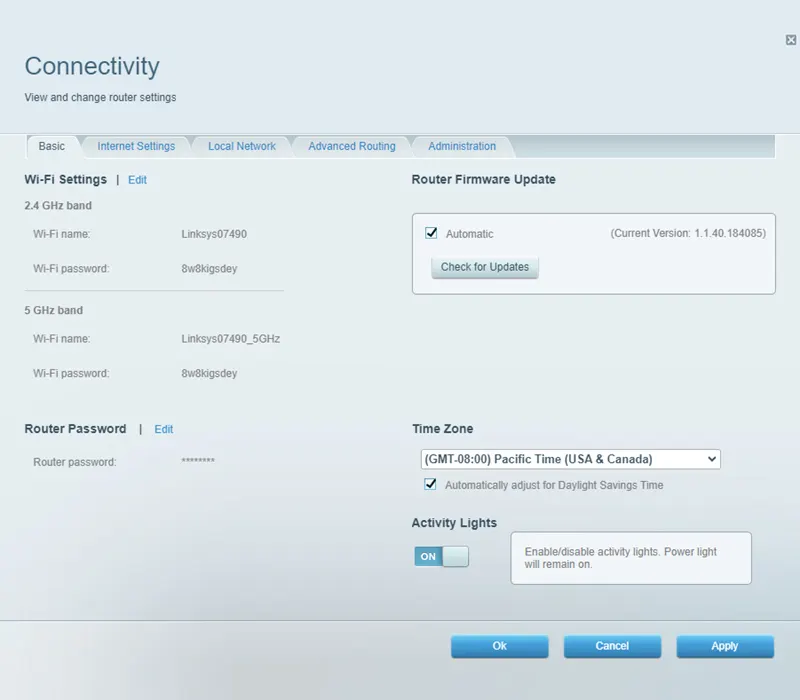This screenshot has width=800, height=700.
Task: Cancel changes to router settings
Action: [x=612, y=646]
